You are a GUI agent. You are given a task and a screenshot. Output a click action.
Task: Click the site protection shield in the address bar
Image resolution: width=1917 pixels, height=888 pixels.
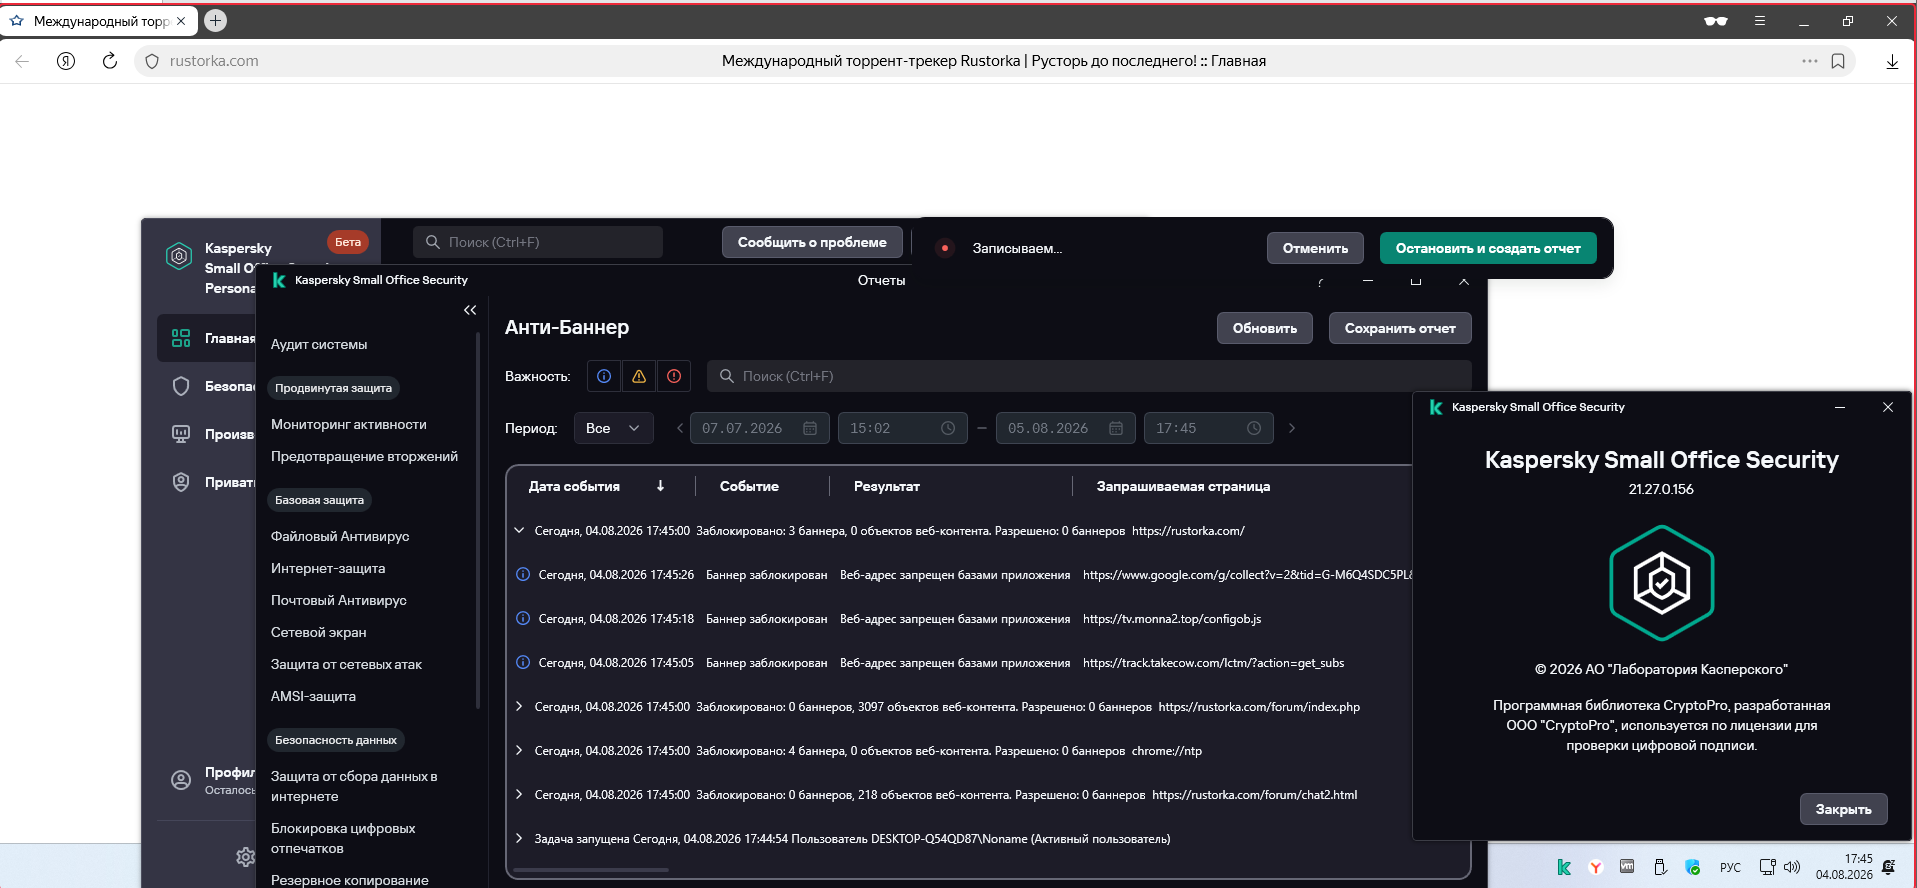tap(152, 61)
